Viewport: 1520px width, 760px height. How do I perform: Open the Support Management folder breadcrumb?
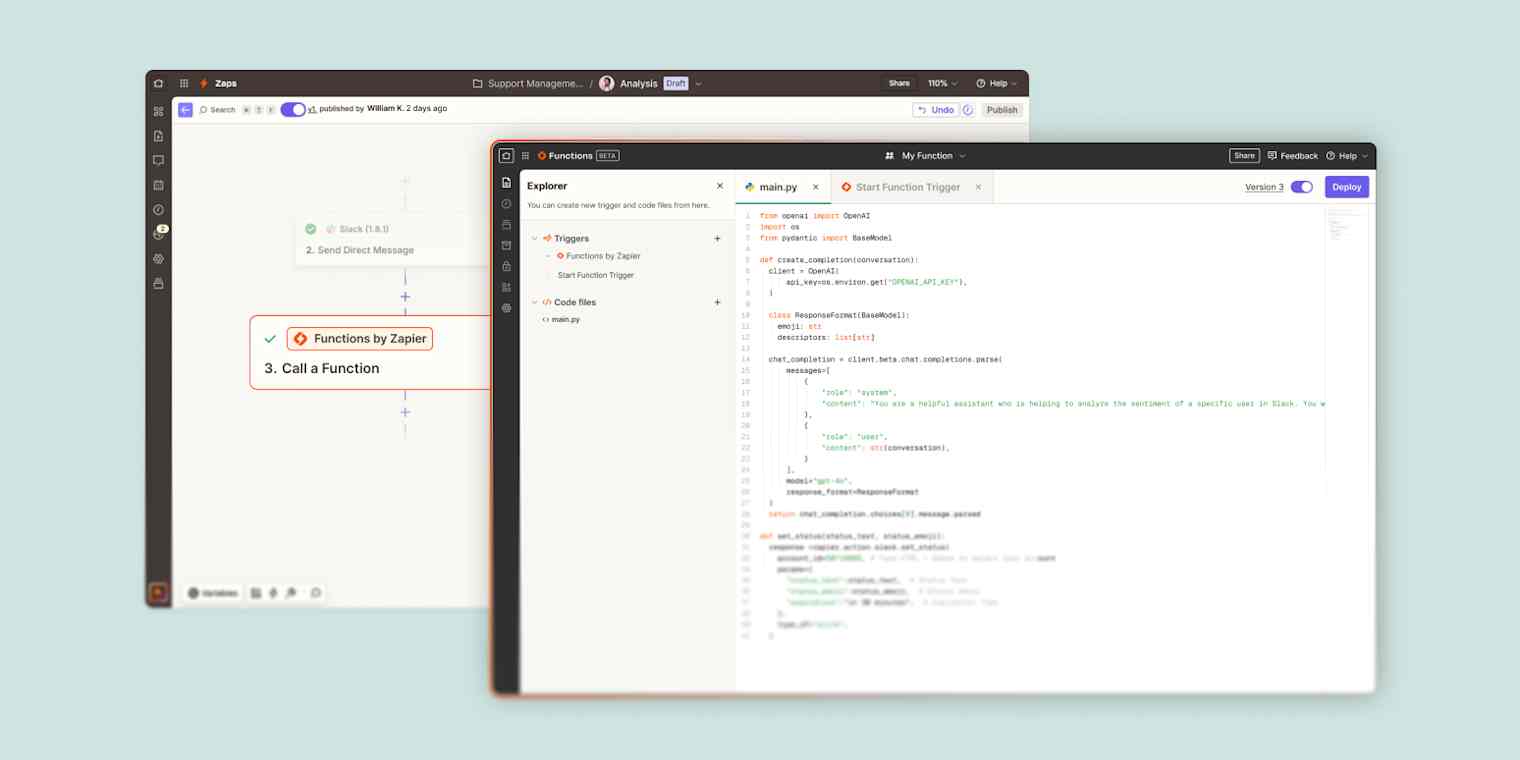(x=527, y=84)
